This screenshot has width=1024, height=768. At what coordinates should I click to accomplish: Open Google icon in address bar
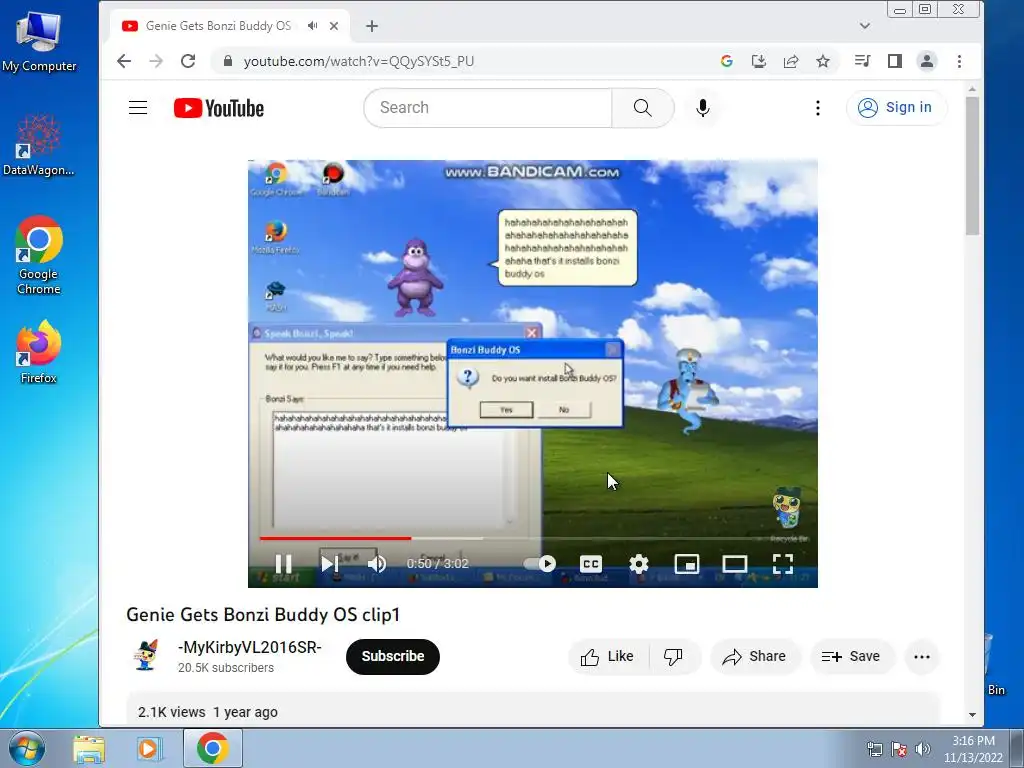tap(726, 61)
